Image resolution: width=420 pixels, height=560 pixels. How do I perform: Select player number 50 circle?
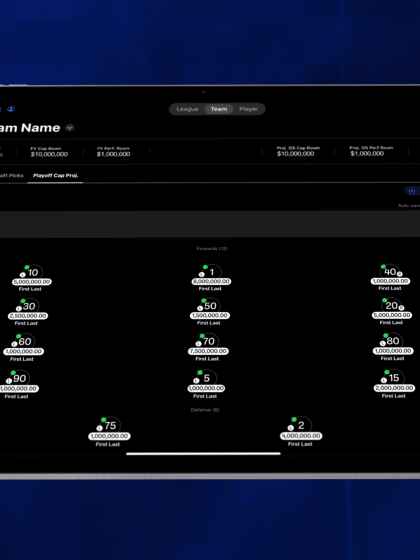[x=211, y=306]
